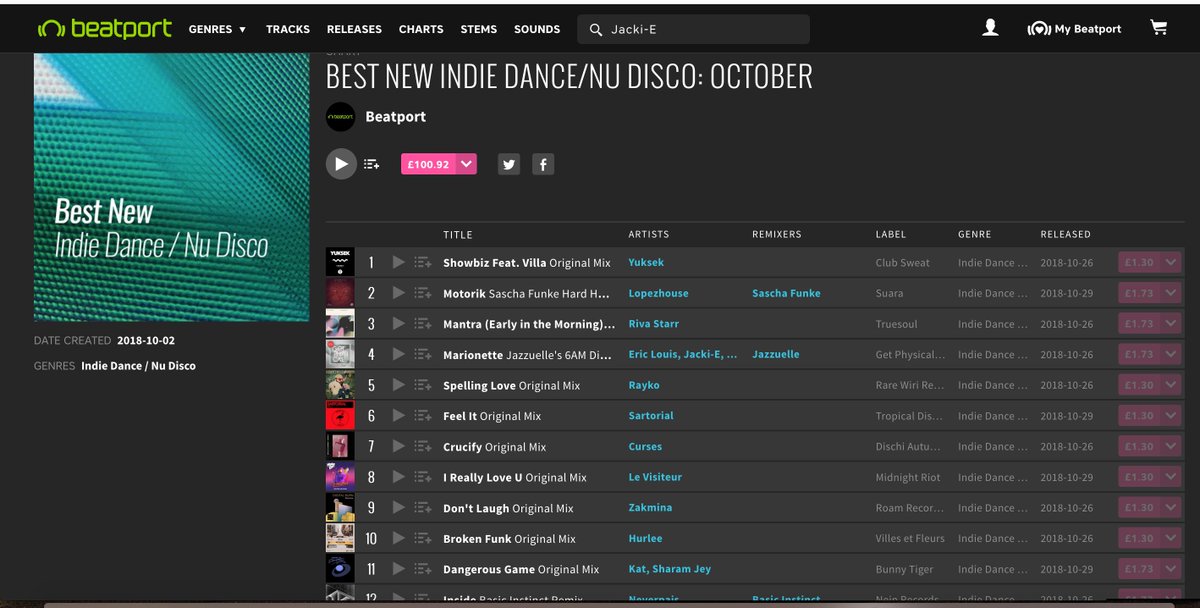This screenshot has height=608, width=1200.
Task: Queue the Crucify track
Action: pyautogui.click(x=422, y=446)
